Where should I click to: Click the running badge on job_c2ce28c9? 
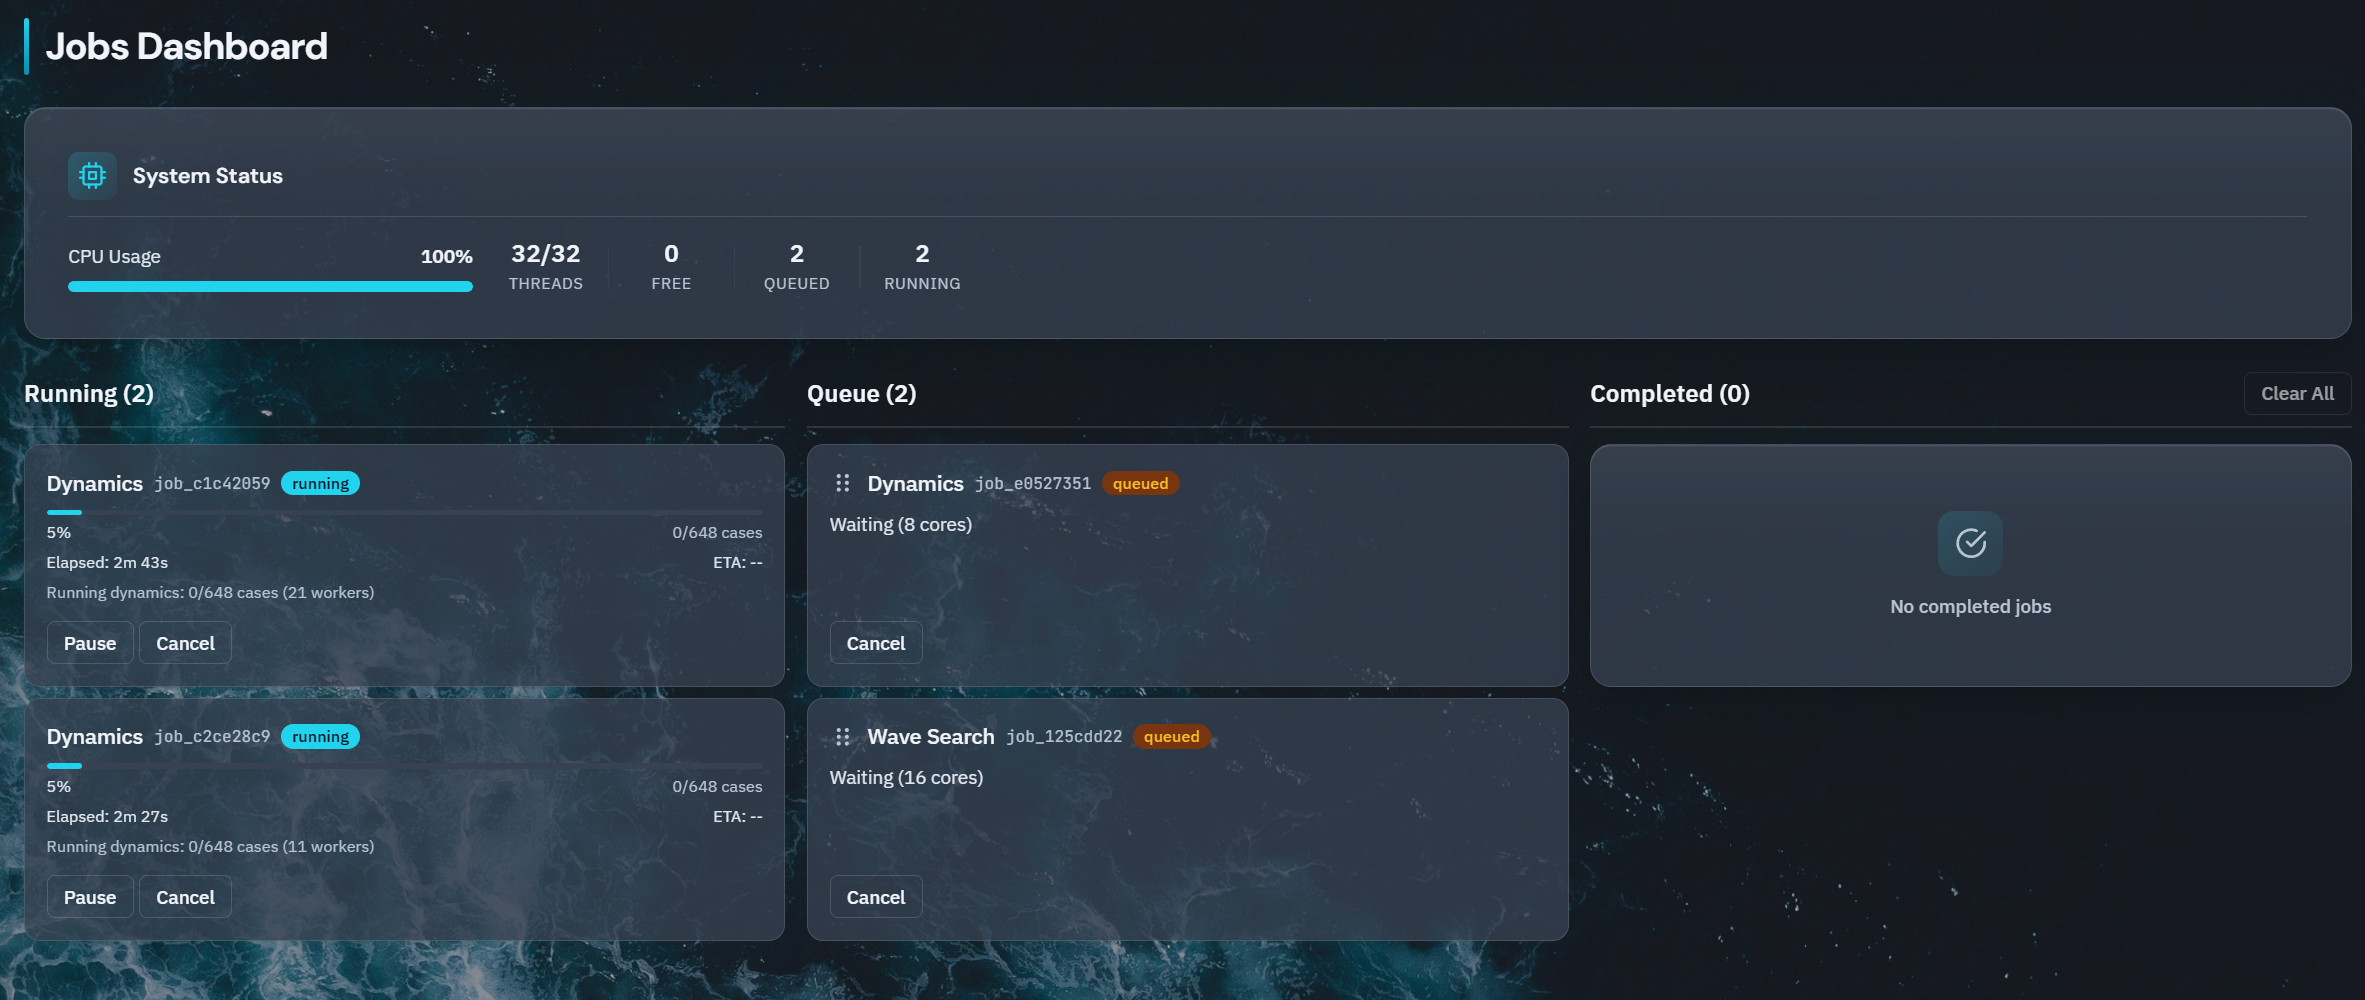click(x=320, y=736)
